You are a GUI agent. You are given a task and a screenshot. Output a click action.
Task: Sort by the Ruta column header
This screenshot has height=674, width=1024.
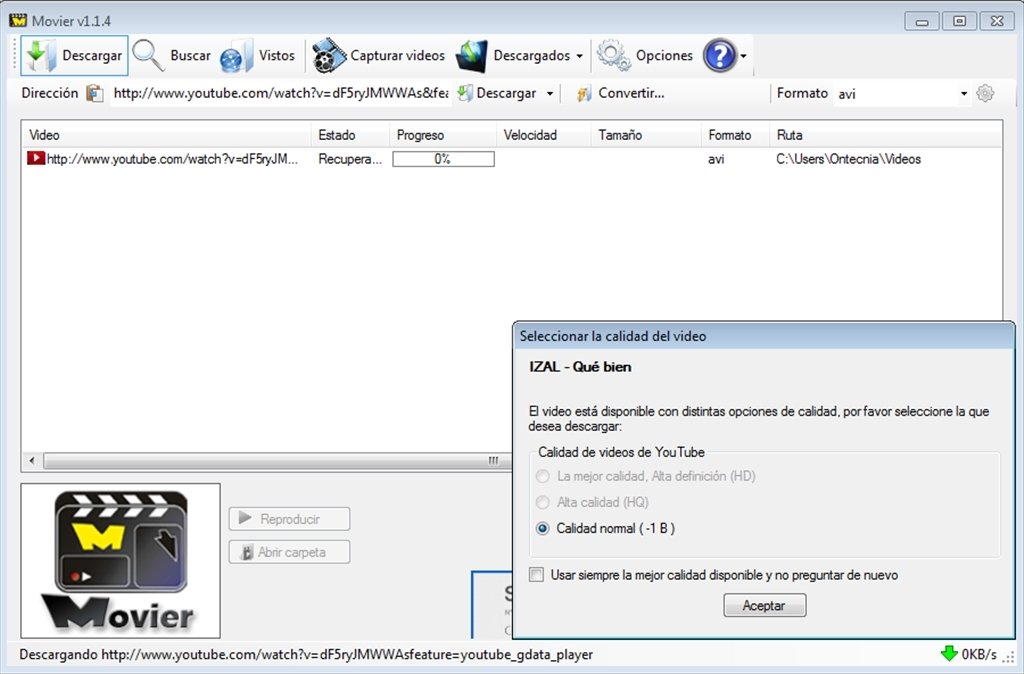(x=886, y=135)
